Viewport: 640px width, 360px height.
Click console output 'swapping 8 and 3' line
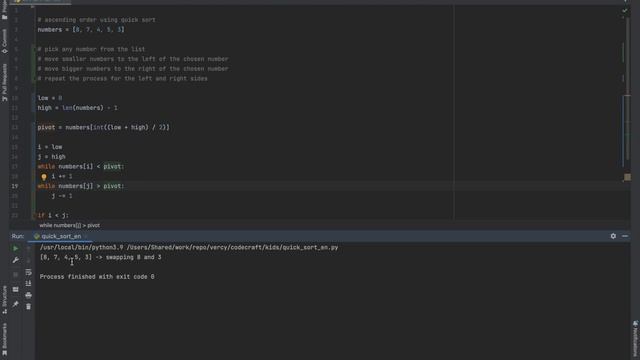click(x=100, y=257)
